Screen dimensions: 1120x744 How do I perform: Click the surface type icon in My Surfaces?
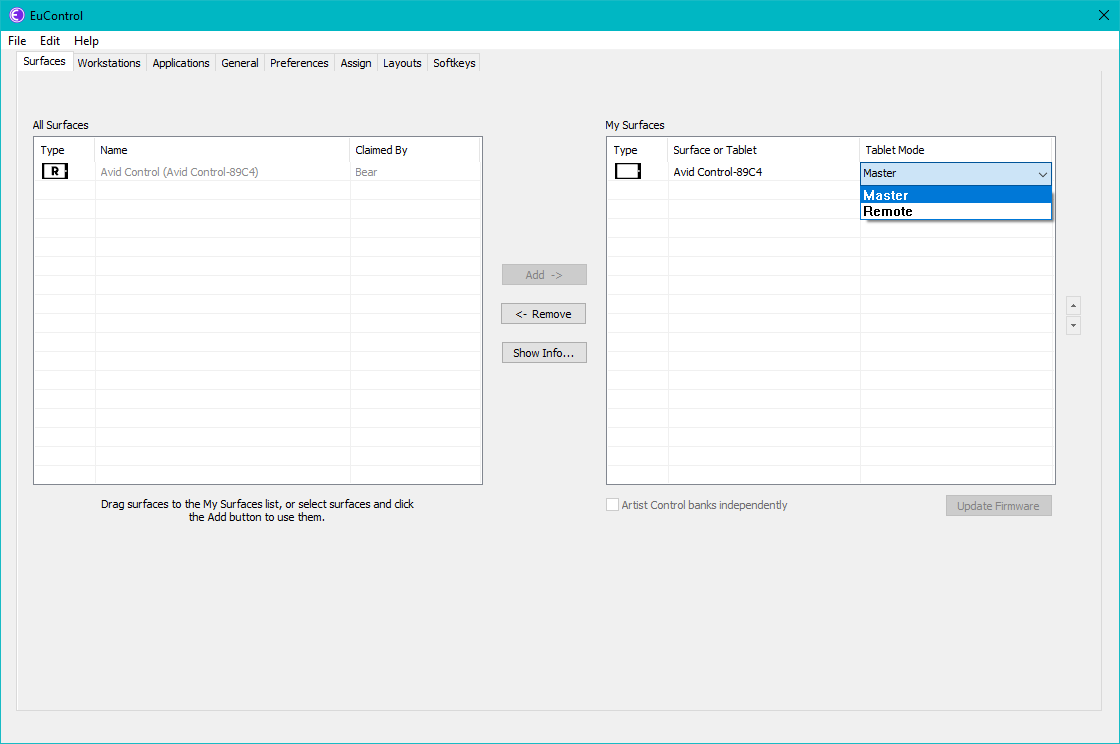pos(627,171)
